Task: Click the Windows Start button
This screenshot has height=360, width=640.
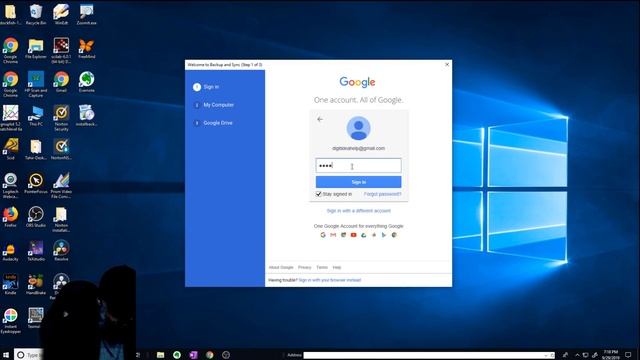Action: pos(6,355)
